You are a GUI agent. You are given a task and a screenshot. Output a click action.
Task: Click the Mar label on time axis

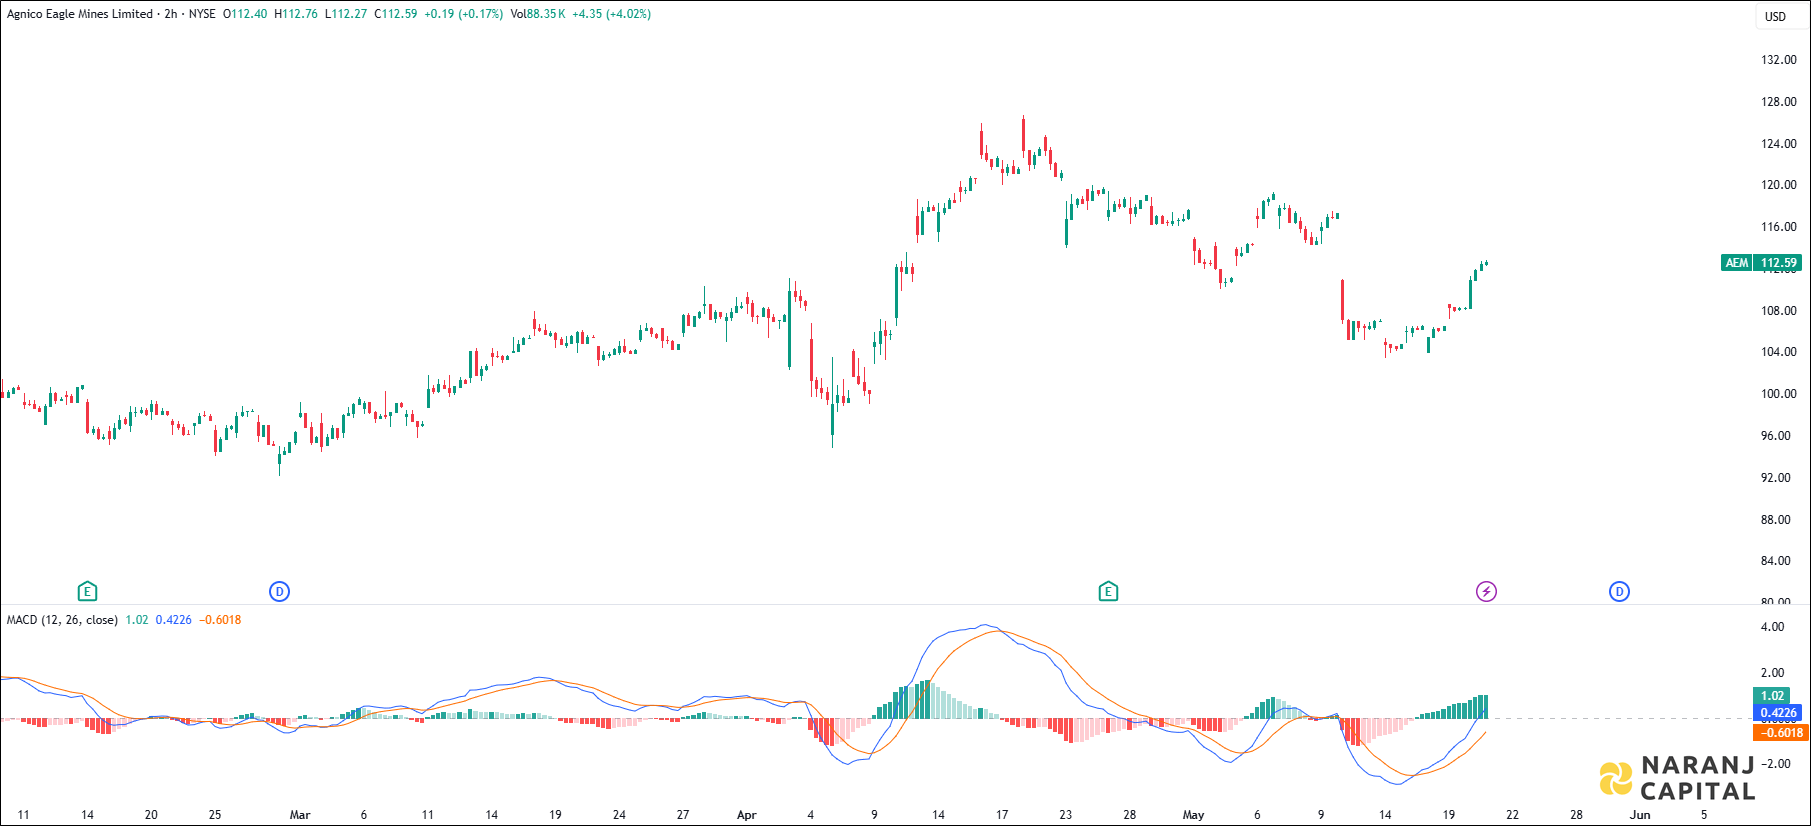tap(300, 815)
